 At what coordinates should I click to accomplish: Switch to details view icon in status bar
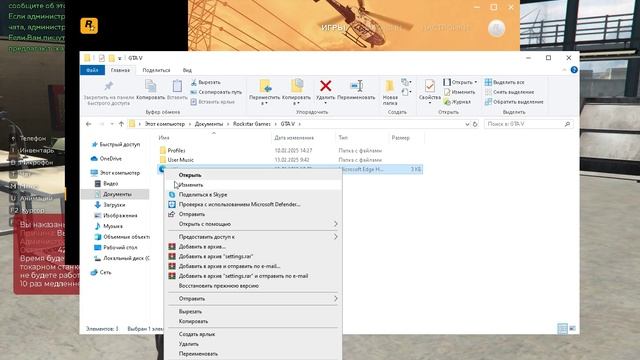[x=562, y=329]
